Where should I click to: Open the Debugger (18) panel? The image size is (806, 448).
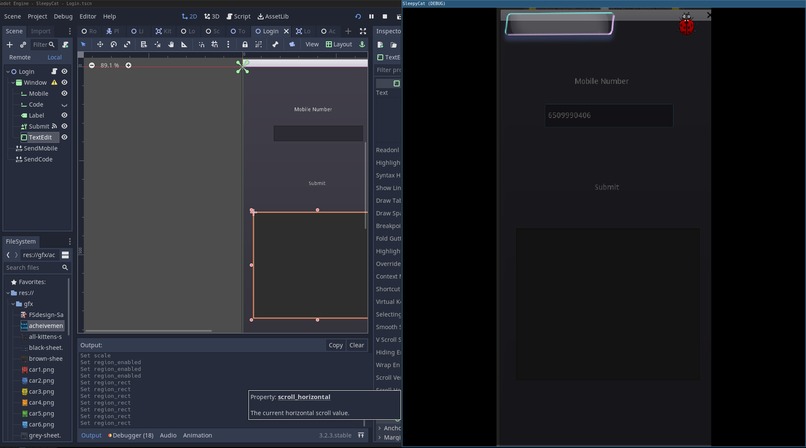pyautogui.click(x=131, y=435)
